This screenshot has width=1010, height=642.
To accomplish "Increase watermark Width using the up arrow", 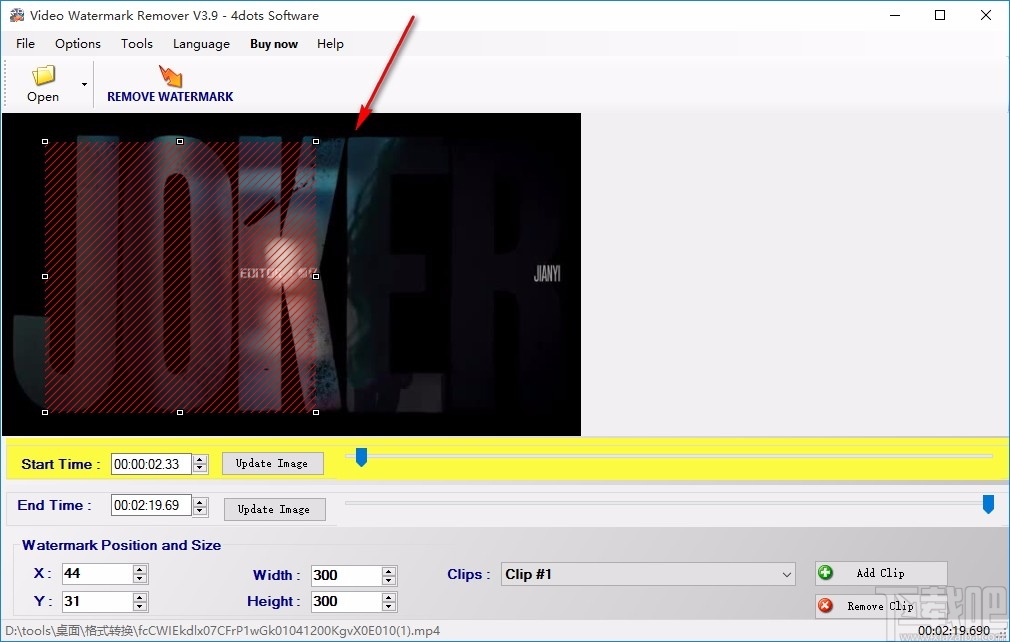I will [x=389, y=570].
